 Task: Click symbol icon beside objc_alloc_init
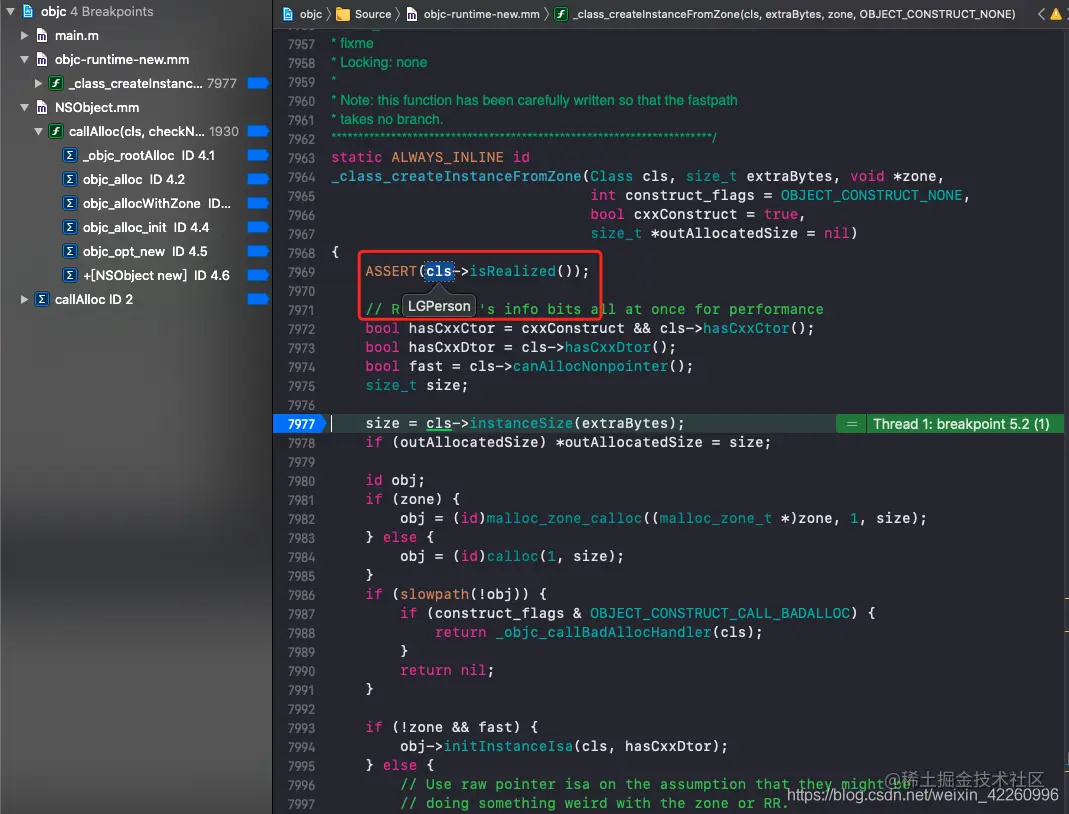(70, 227)
